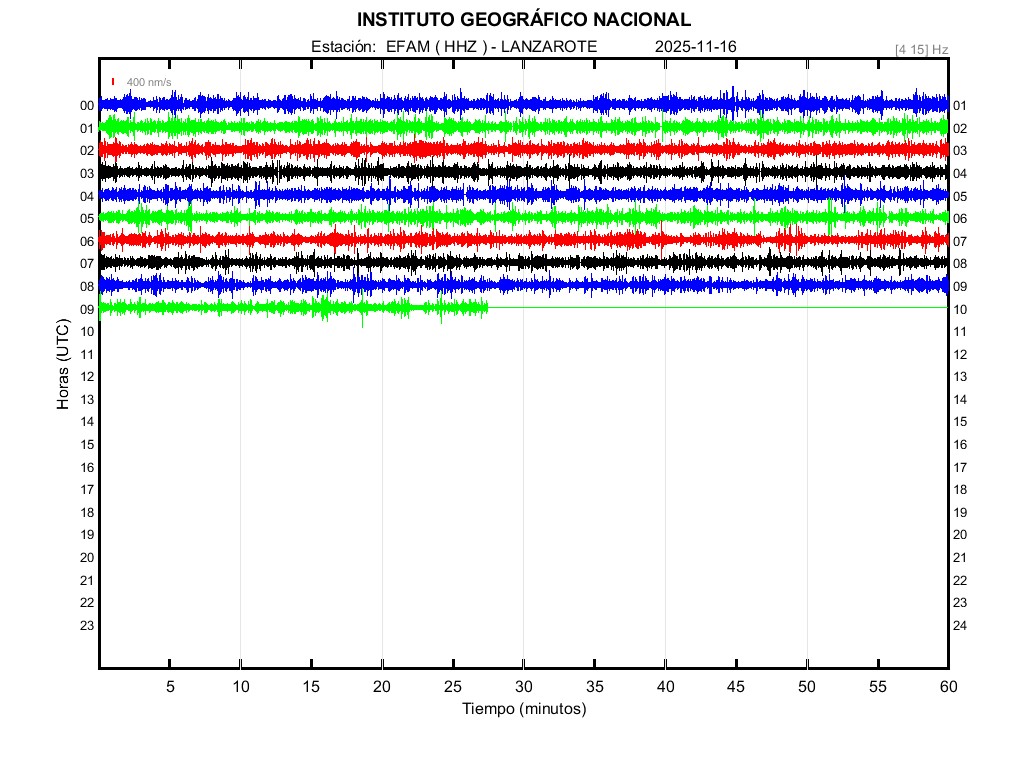Click the red 400 nm/s scale bar

(x=113, y=82)
